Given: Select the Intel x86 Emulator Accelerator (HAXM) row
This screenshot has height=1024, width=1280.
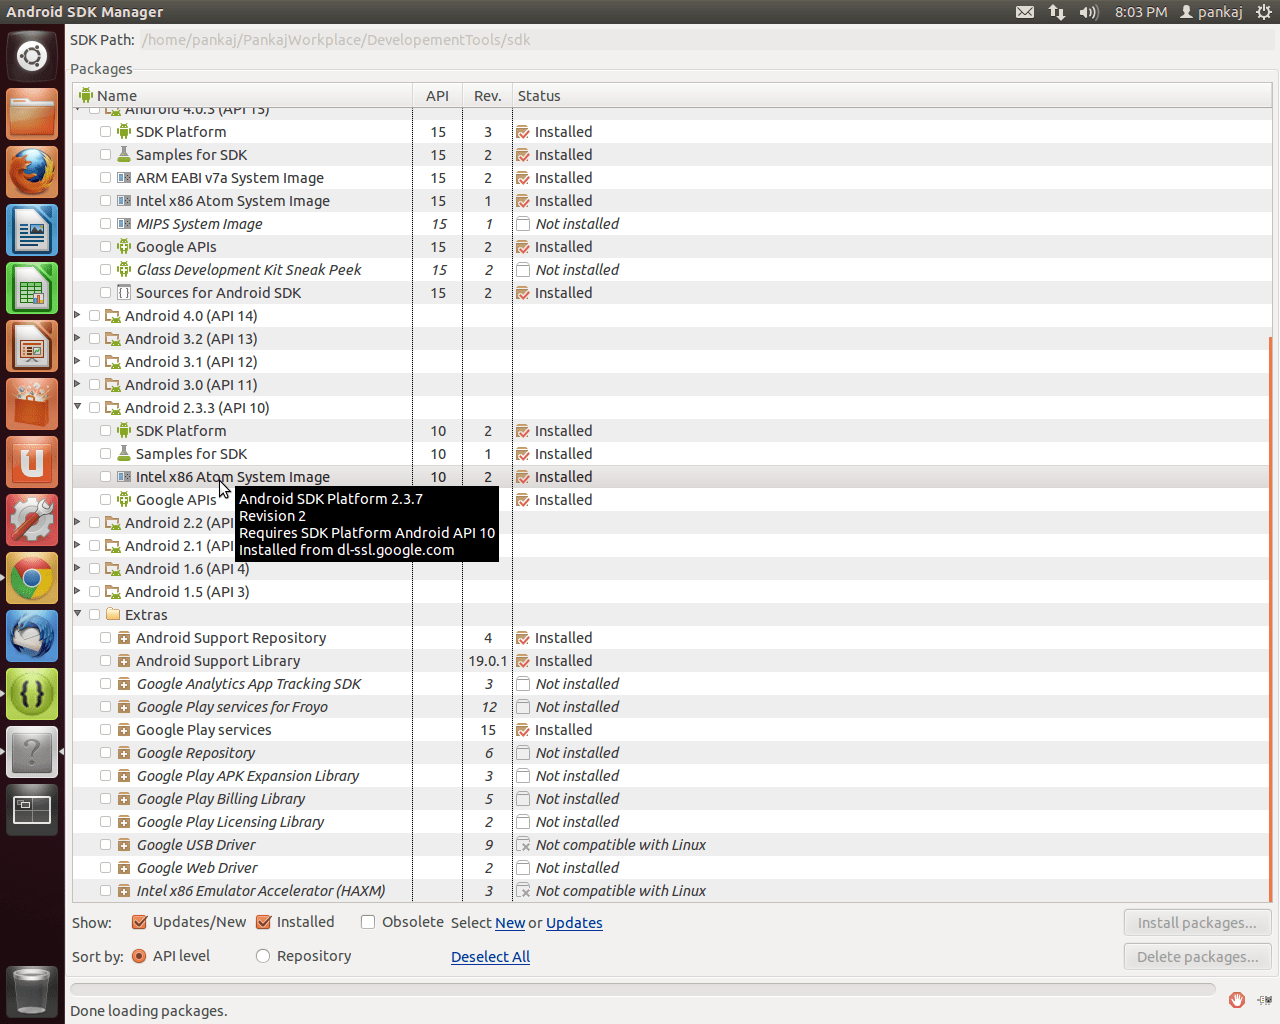Looking at the screenshot, I should coord(670,891).
